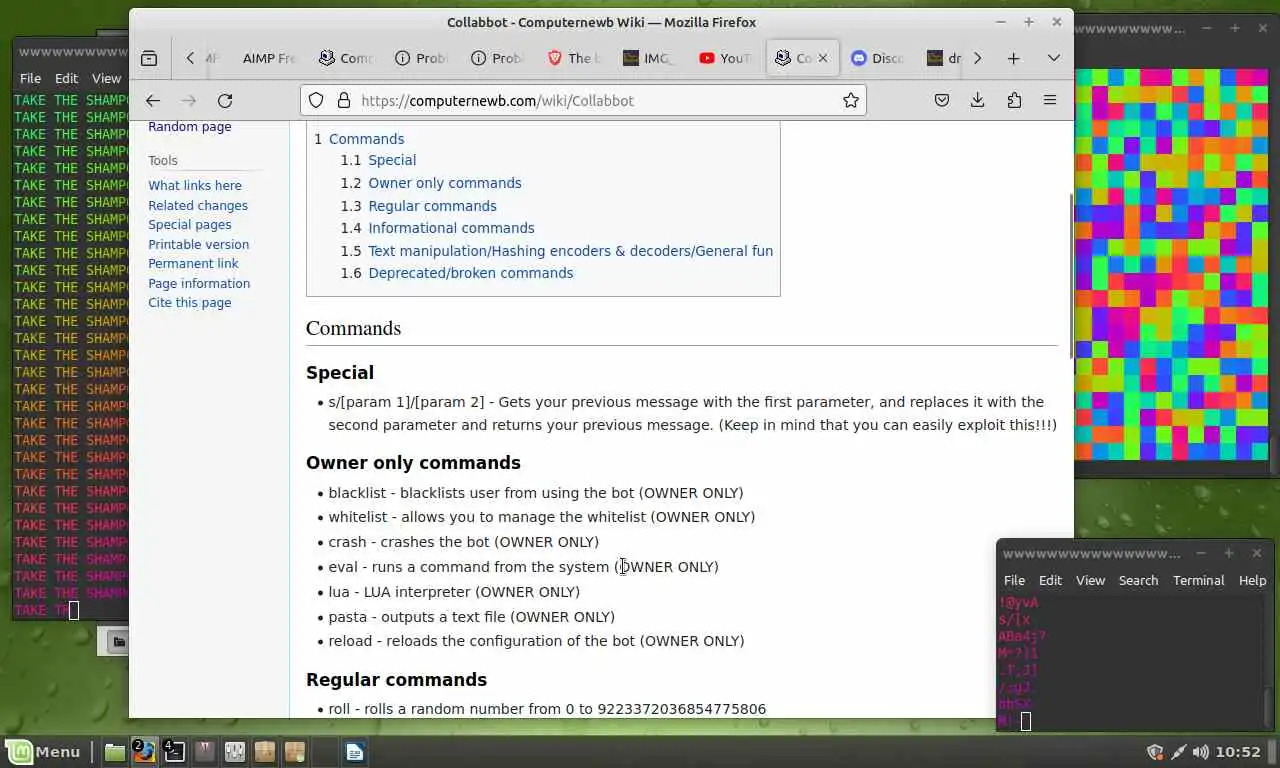Click the tracking protection shield icon
The height and width of the screenshot is (768, 1280).
pyautogui.click(x=316, y=100)
